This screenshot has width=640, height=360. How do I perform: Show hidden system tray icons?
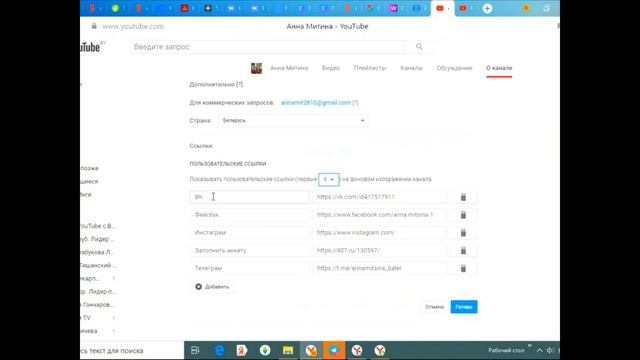[x=540, y=350]
